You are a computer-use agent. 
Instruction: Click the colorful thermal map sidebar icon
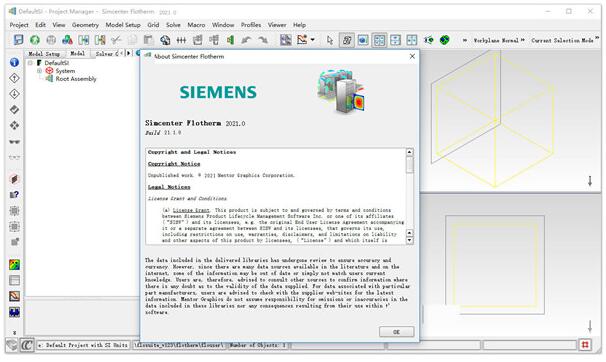pyautogui.click(x=14, y=265)
